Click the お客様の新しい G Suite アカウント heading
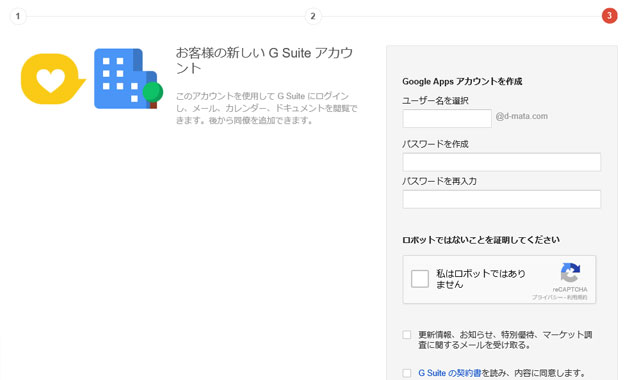 pyautogui.click(x=264, y=60)
